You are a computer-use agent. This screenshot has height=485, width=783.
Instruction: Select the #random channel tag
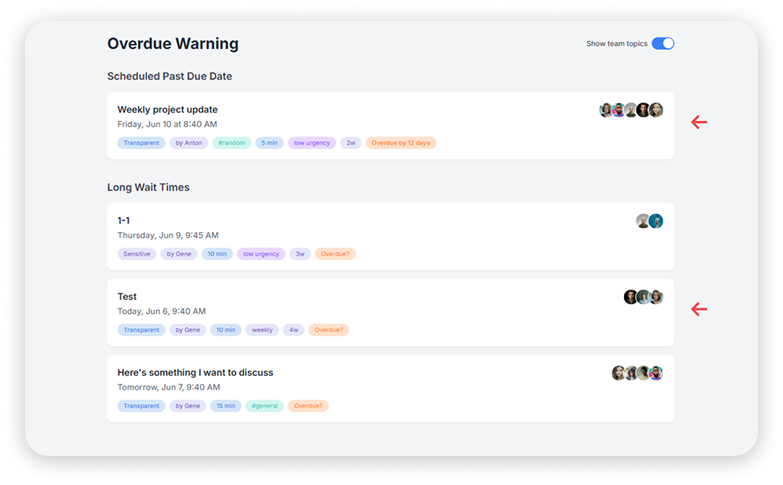tap(231, 143)
